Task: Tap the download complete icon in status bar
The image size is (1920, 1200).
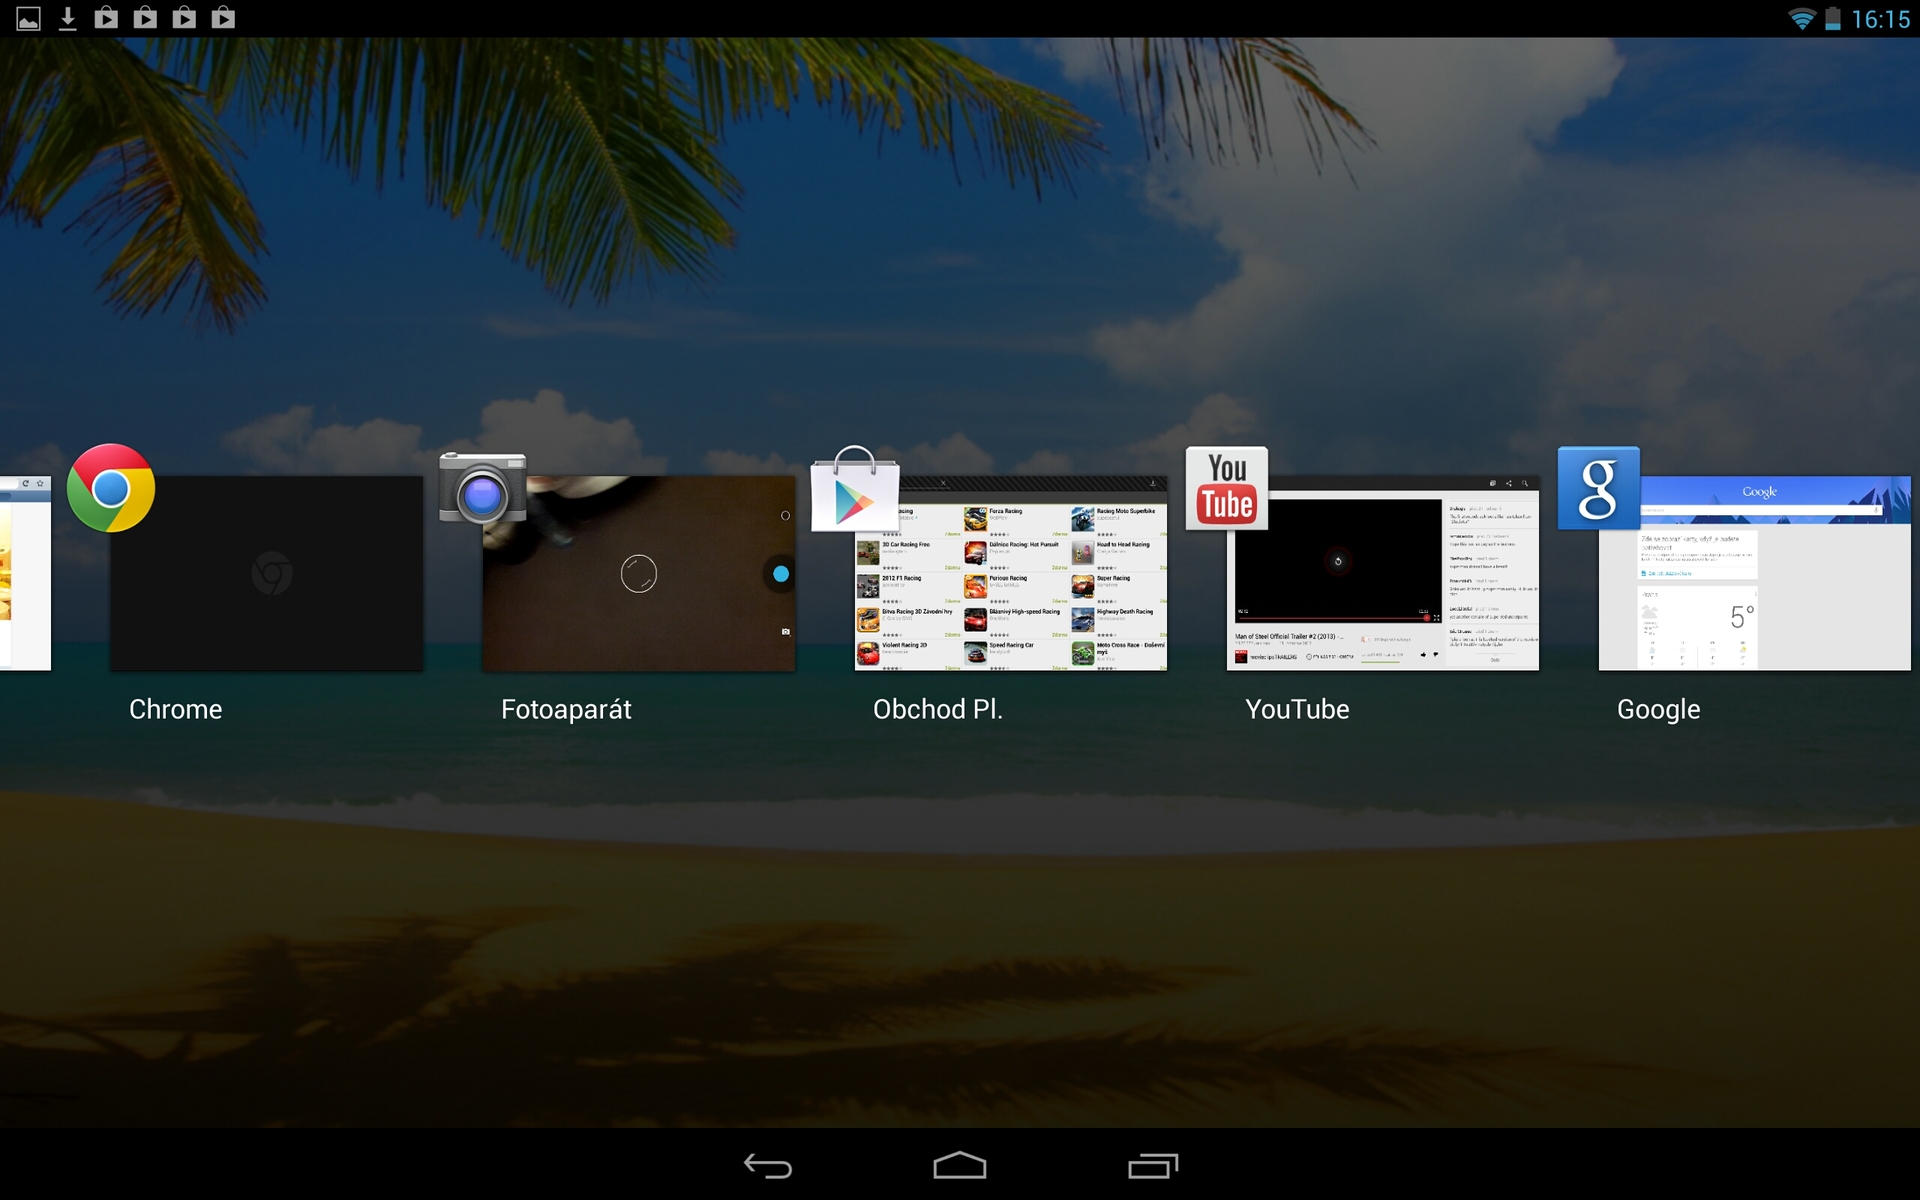Action: click(67, 17)
